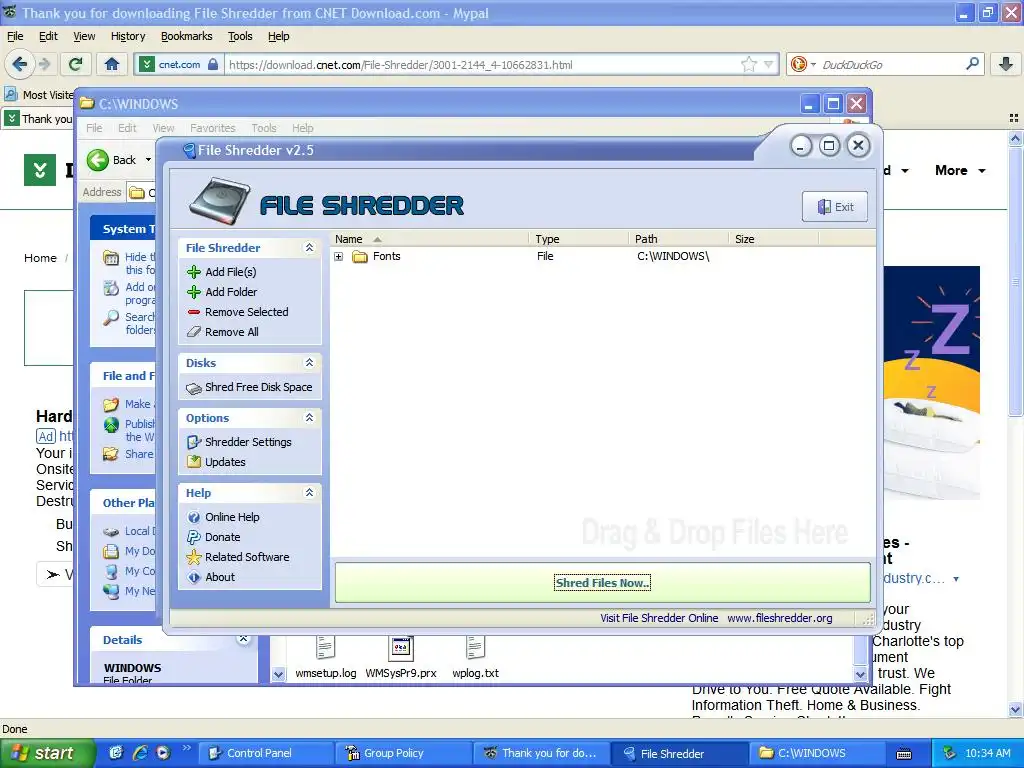Open the browser History menu

coord(128,36)
